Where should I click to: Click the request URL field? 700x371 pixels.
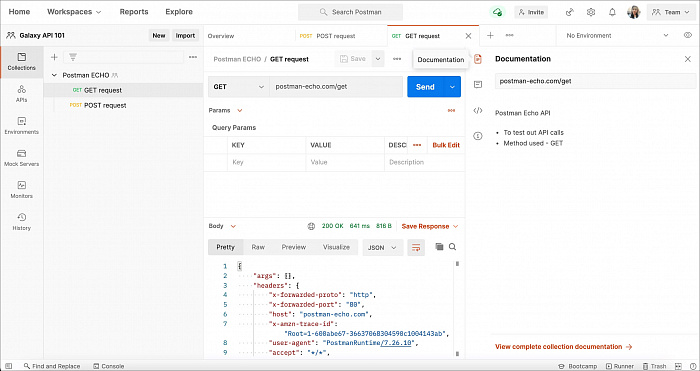tap(337, 87)
